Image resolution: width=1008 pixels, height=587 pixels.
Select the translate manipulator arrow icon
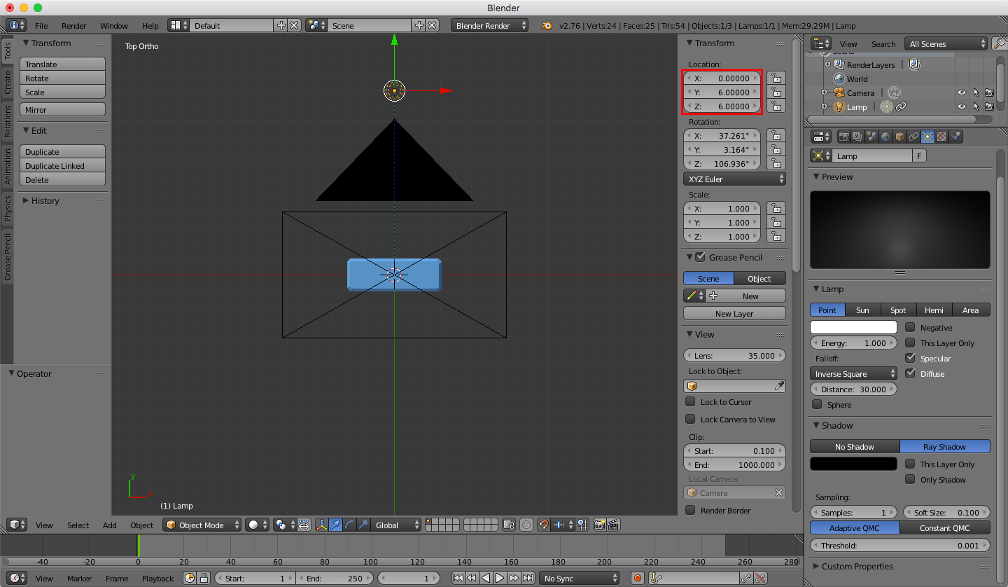tap(336, 525)
